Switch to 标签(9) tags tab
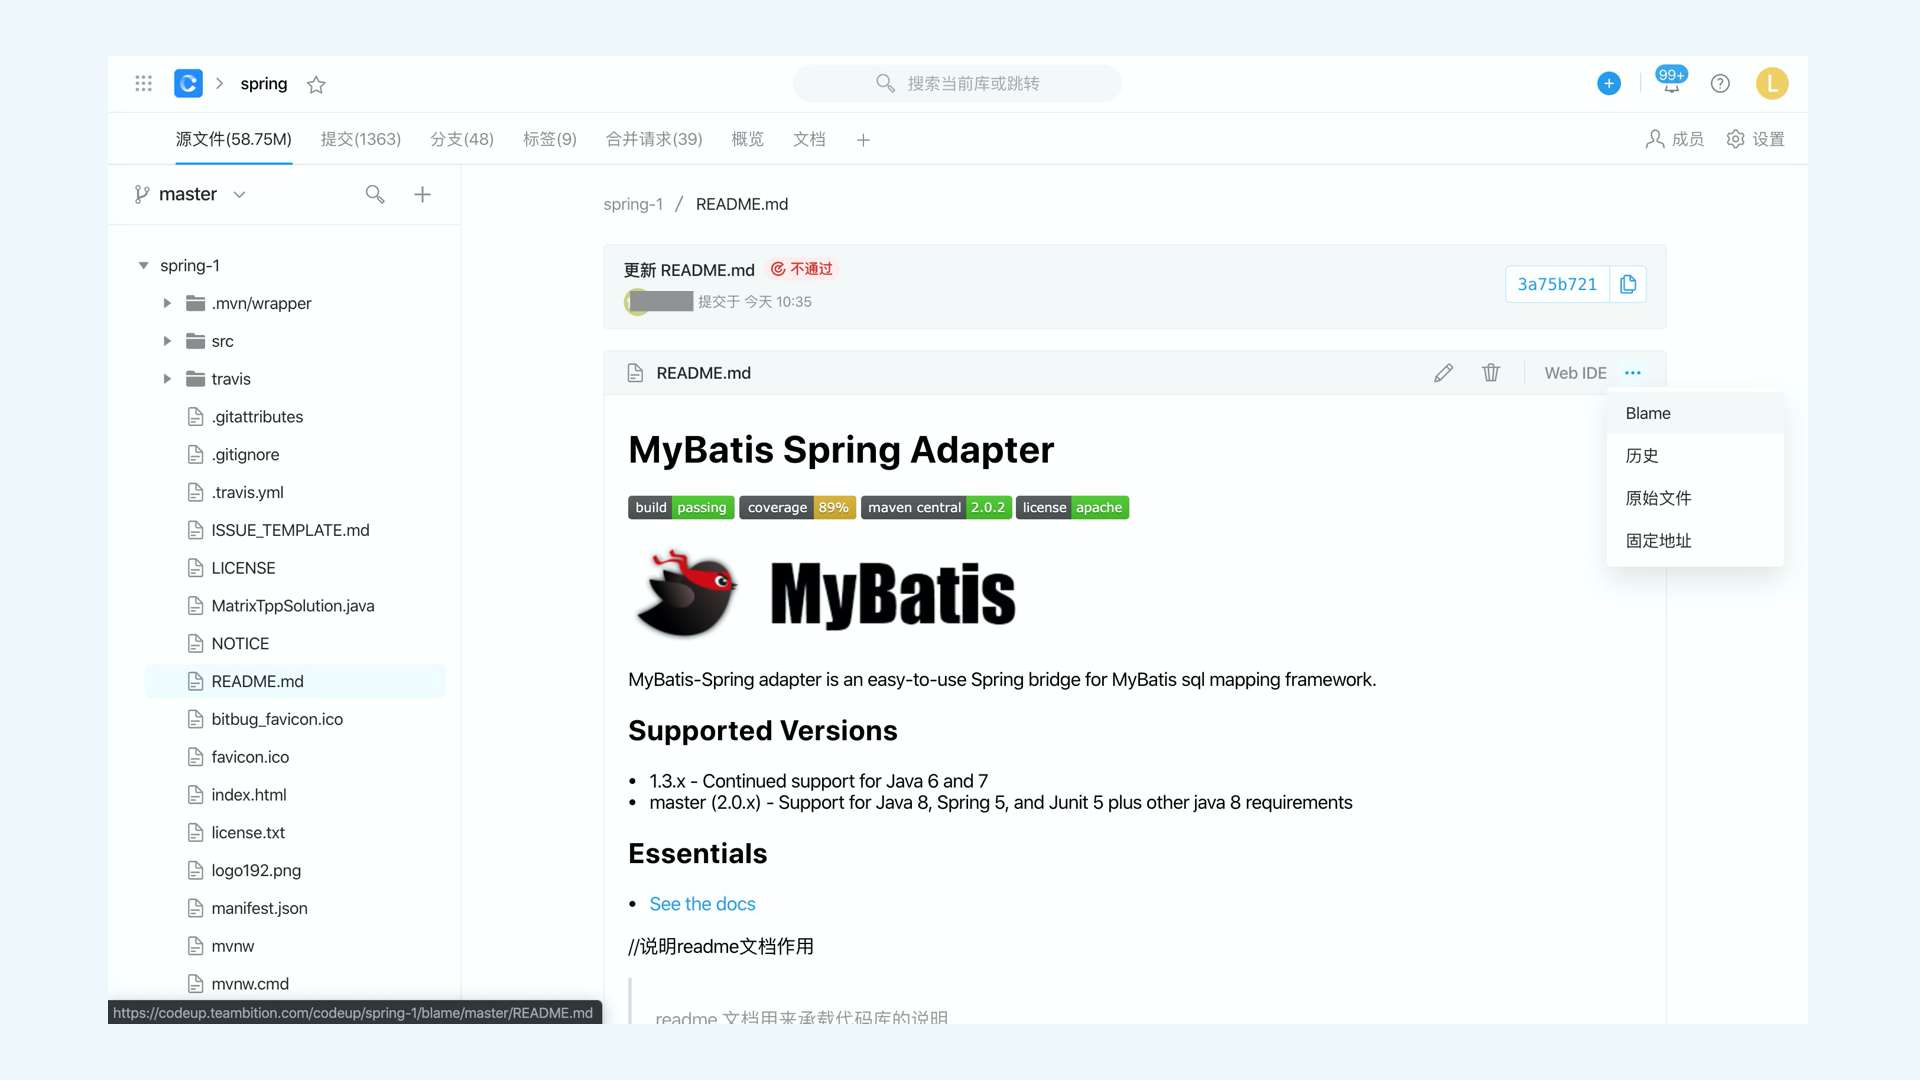Image resolution: width=1920 pixels, height=1080 pixels. pos(550,139)
